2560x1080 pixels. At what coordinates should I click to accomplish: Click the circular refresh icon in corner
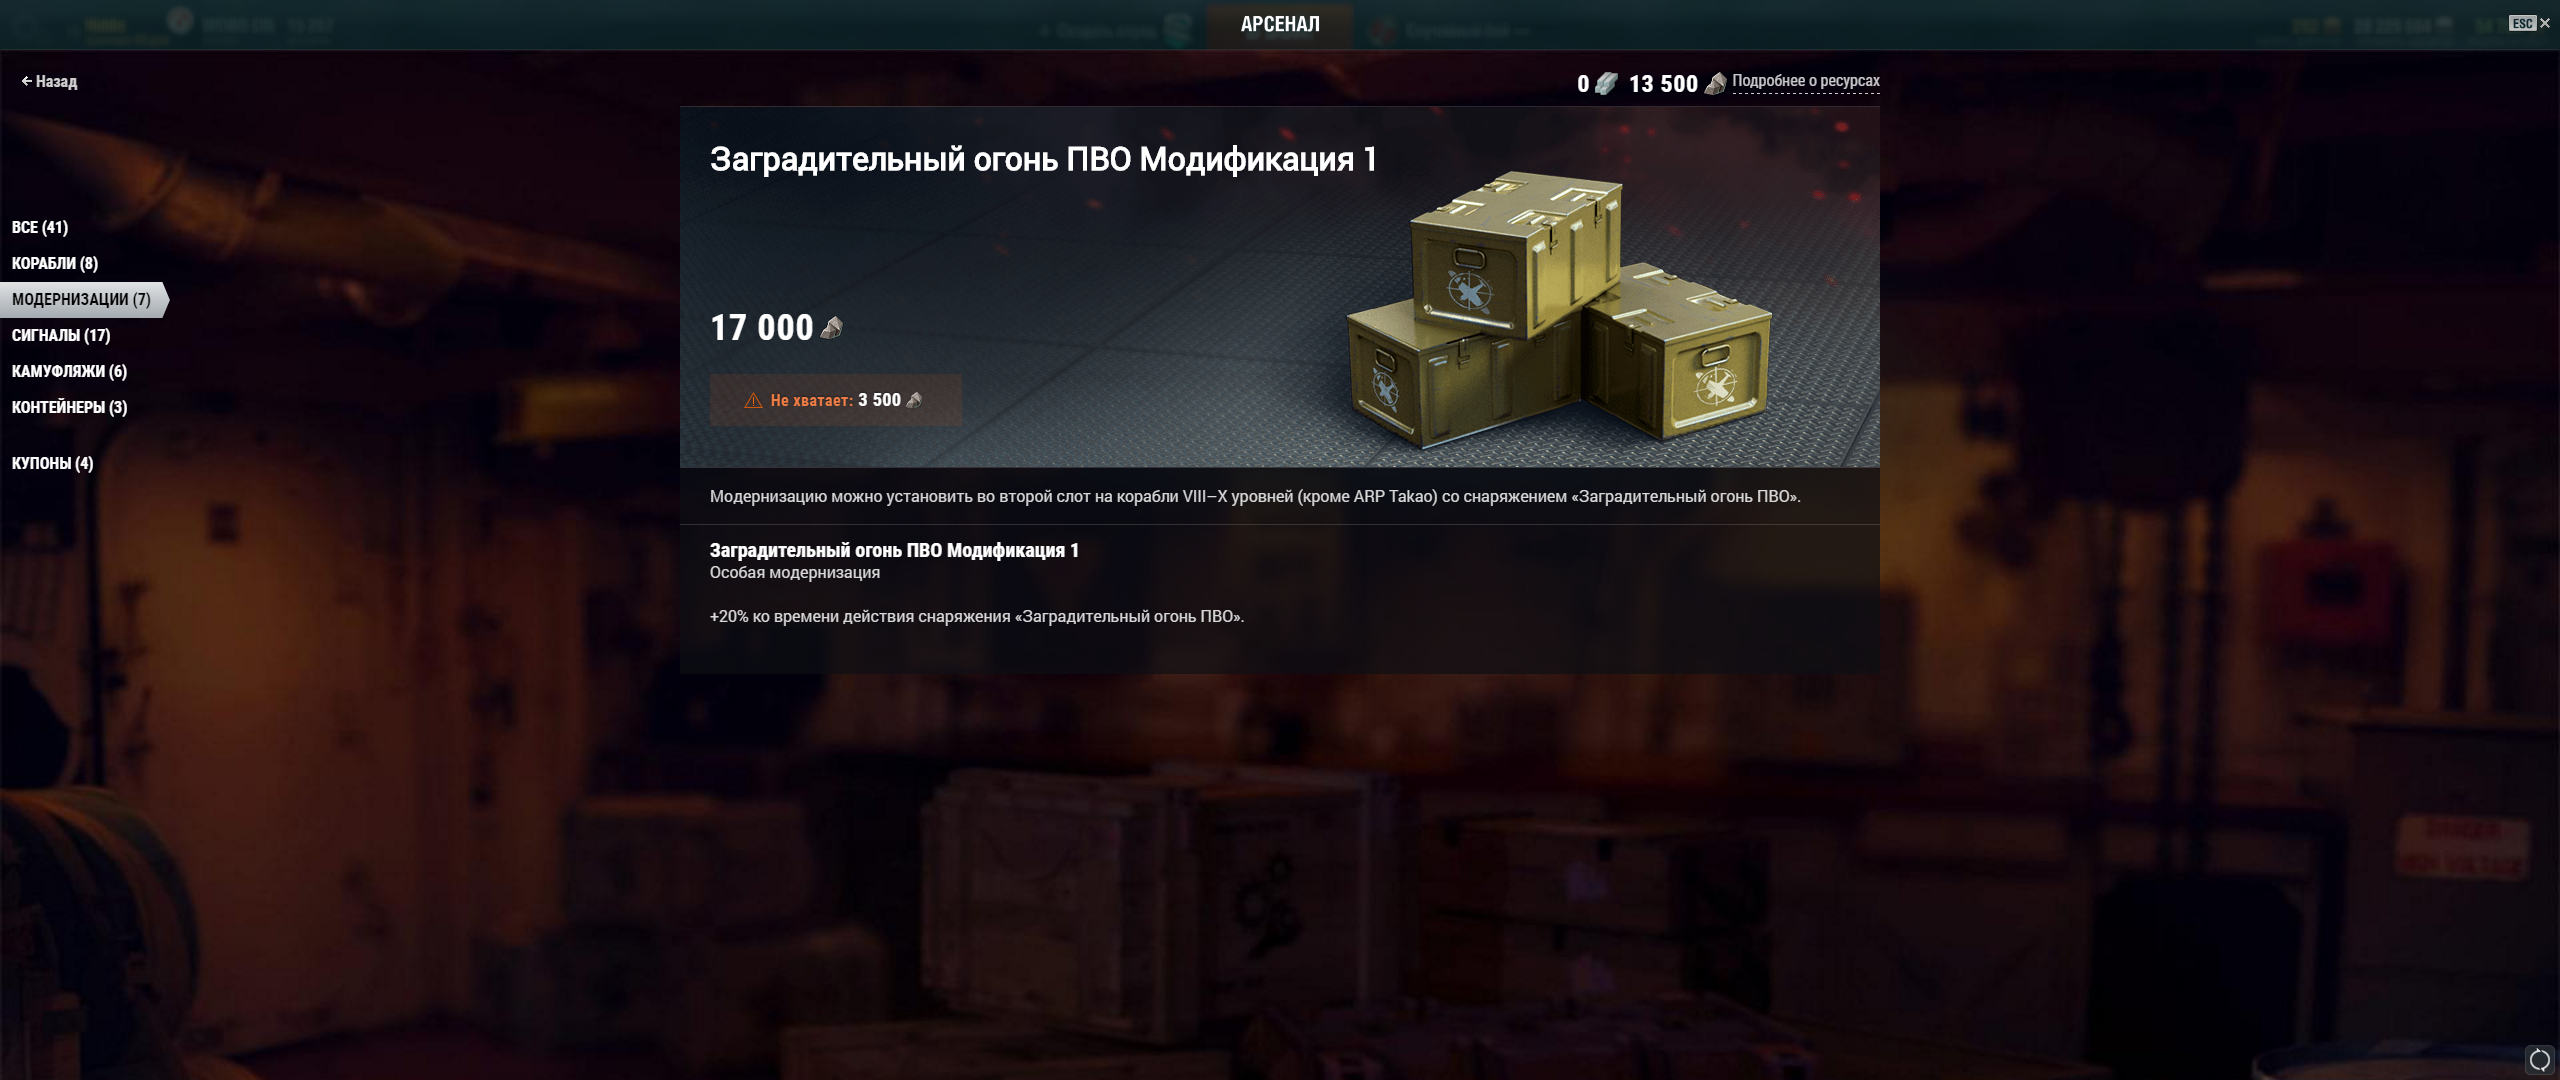[x=2539, y=1059]
